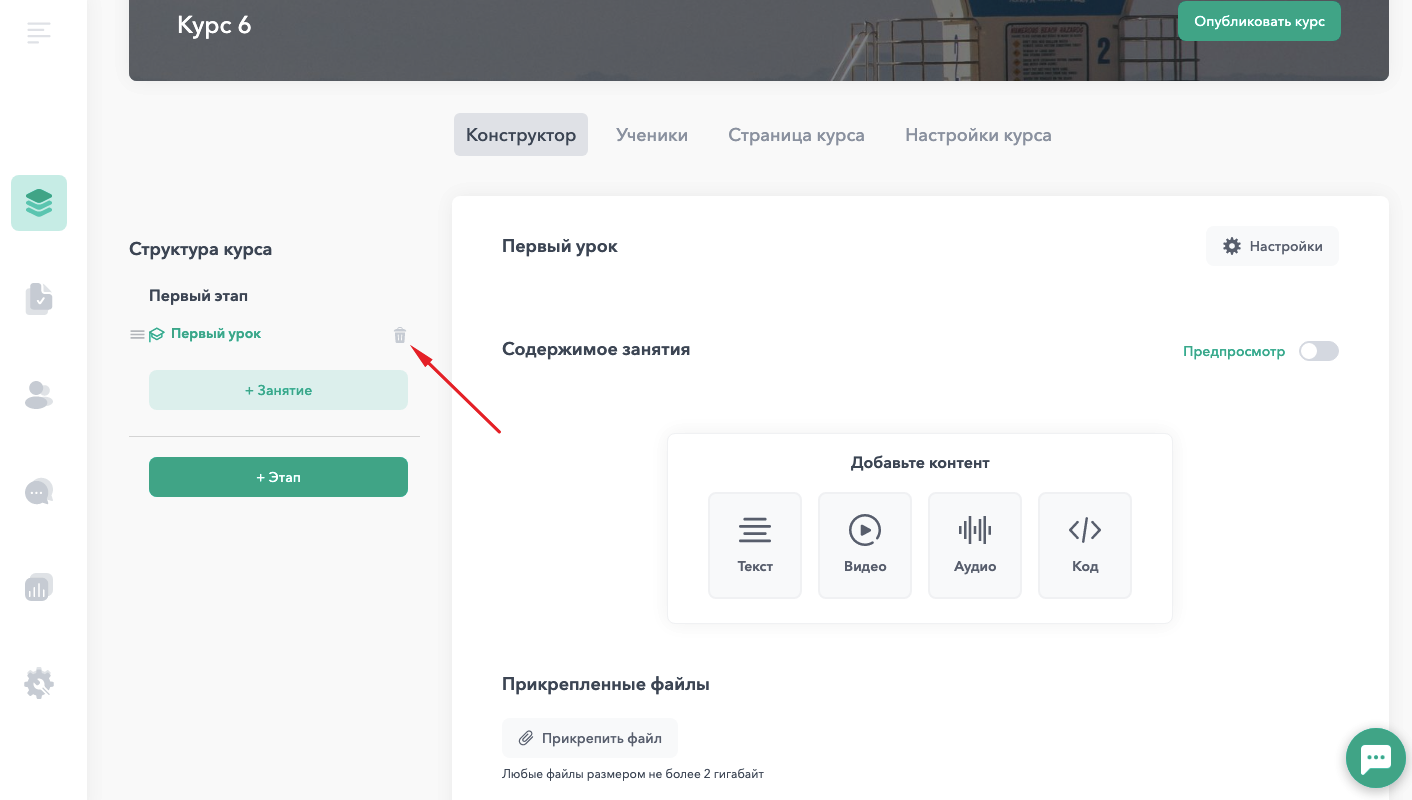This screenshot has height=800, width=1412.
Task: Add Код content block
Action: click(x=1085, y=545)
